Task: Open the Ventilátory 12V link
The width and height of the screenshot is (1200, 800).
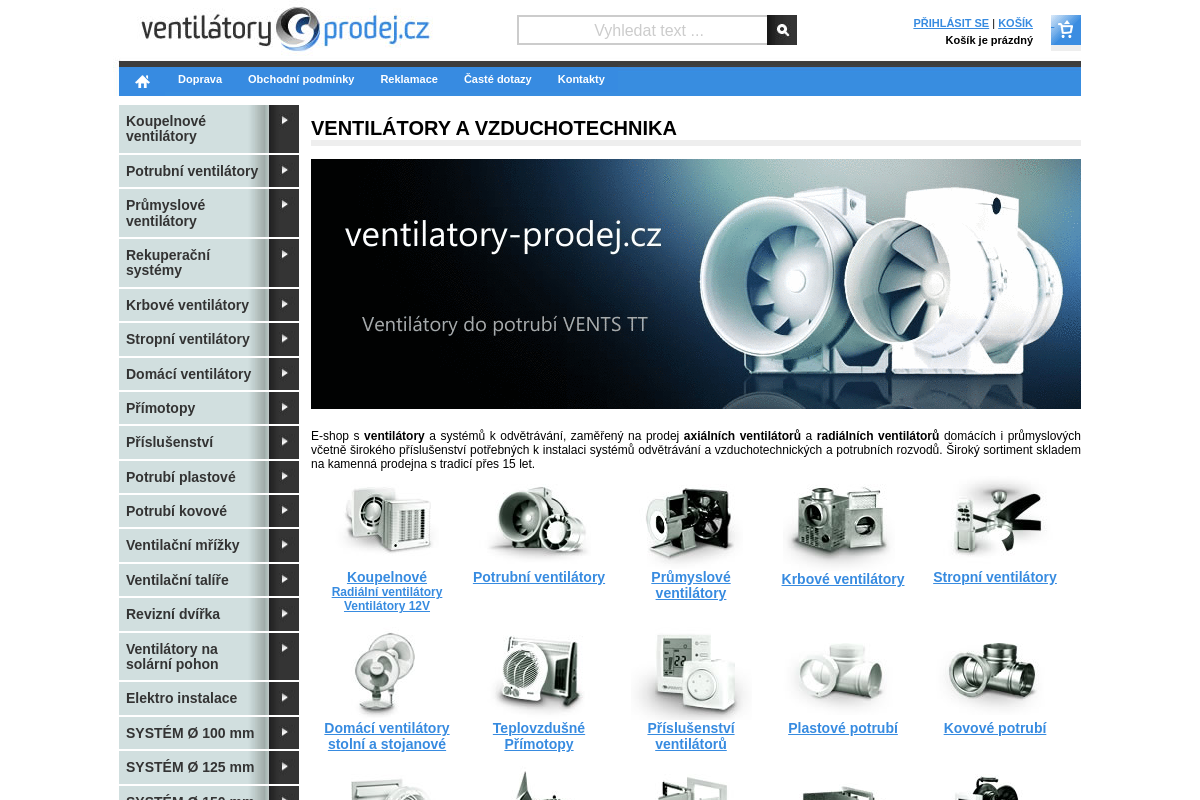Action: click(x=387, y=605)
